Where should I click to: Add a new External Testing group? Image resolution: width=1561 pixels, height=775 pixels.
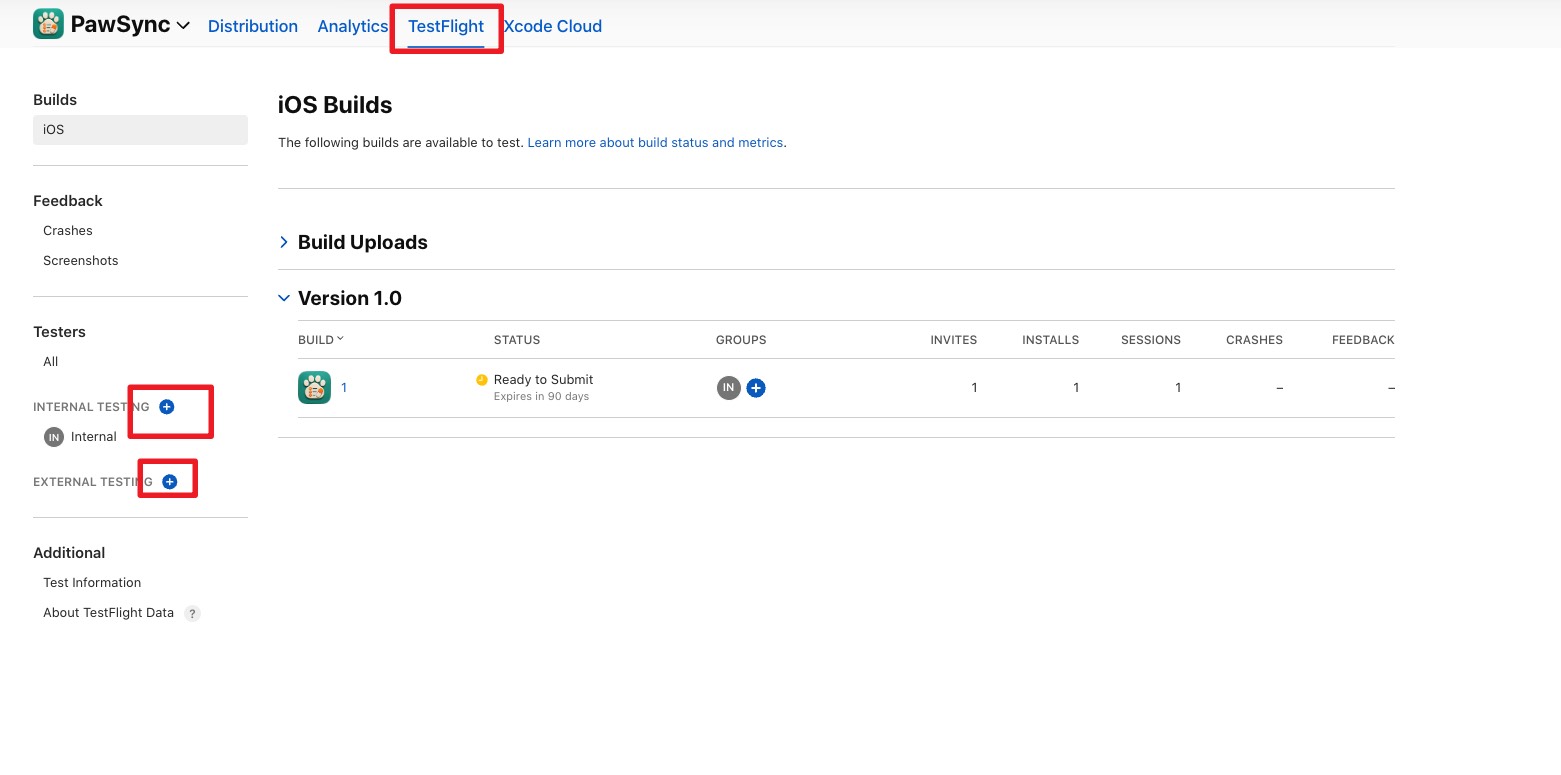pyautogui.click(x=170, y=482)
